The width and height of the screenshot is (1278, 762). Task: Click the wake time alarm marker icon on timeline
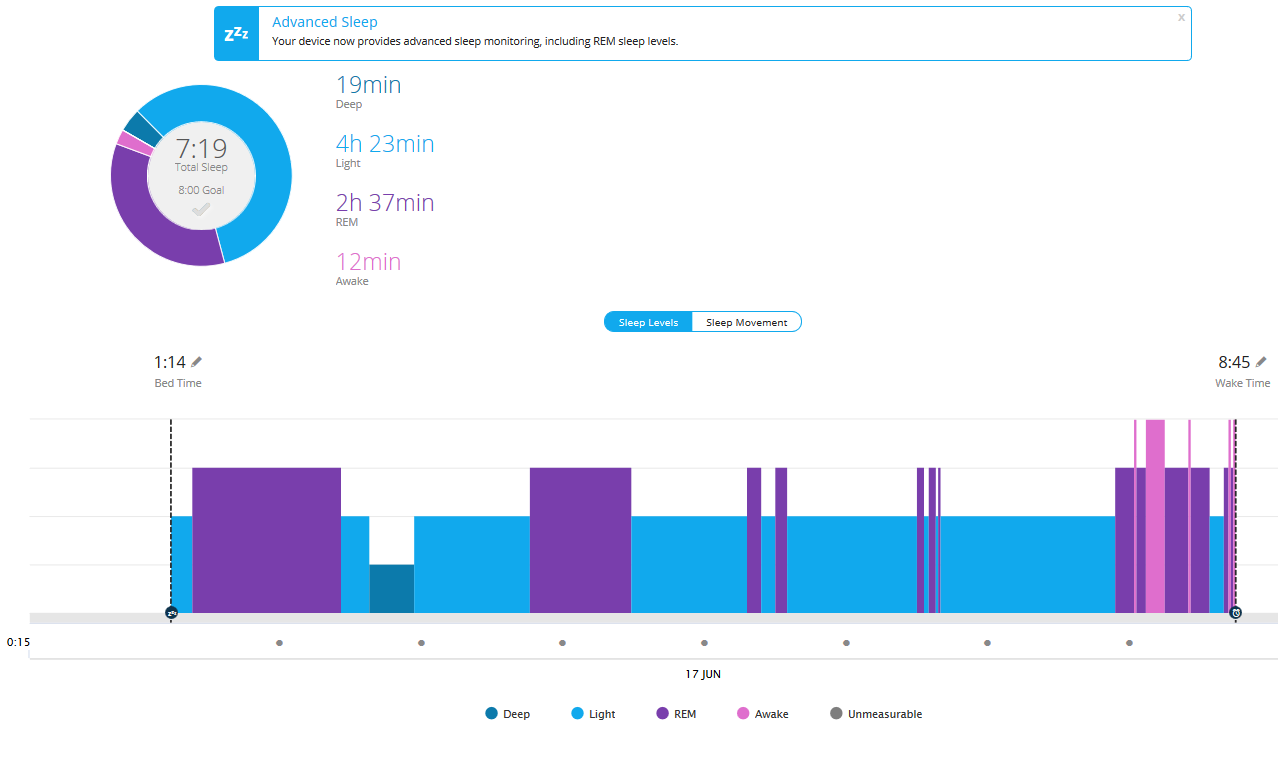coord(1236,612)
